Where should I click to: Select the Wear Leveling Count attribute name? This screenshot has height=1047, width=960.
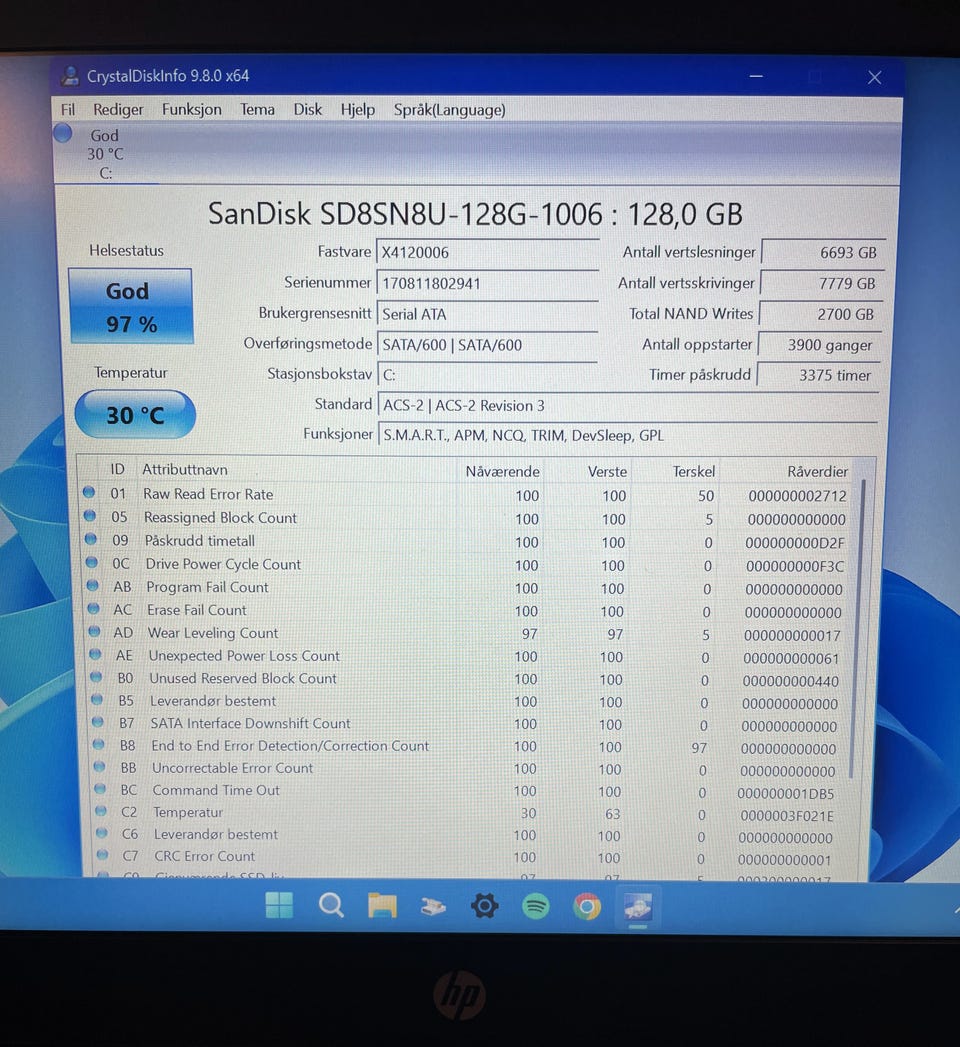point(213,633)
